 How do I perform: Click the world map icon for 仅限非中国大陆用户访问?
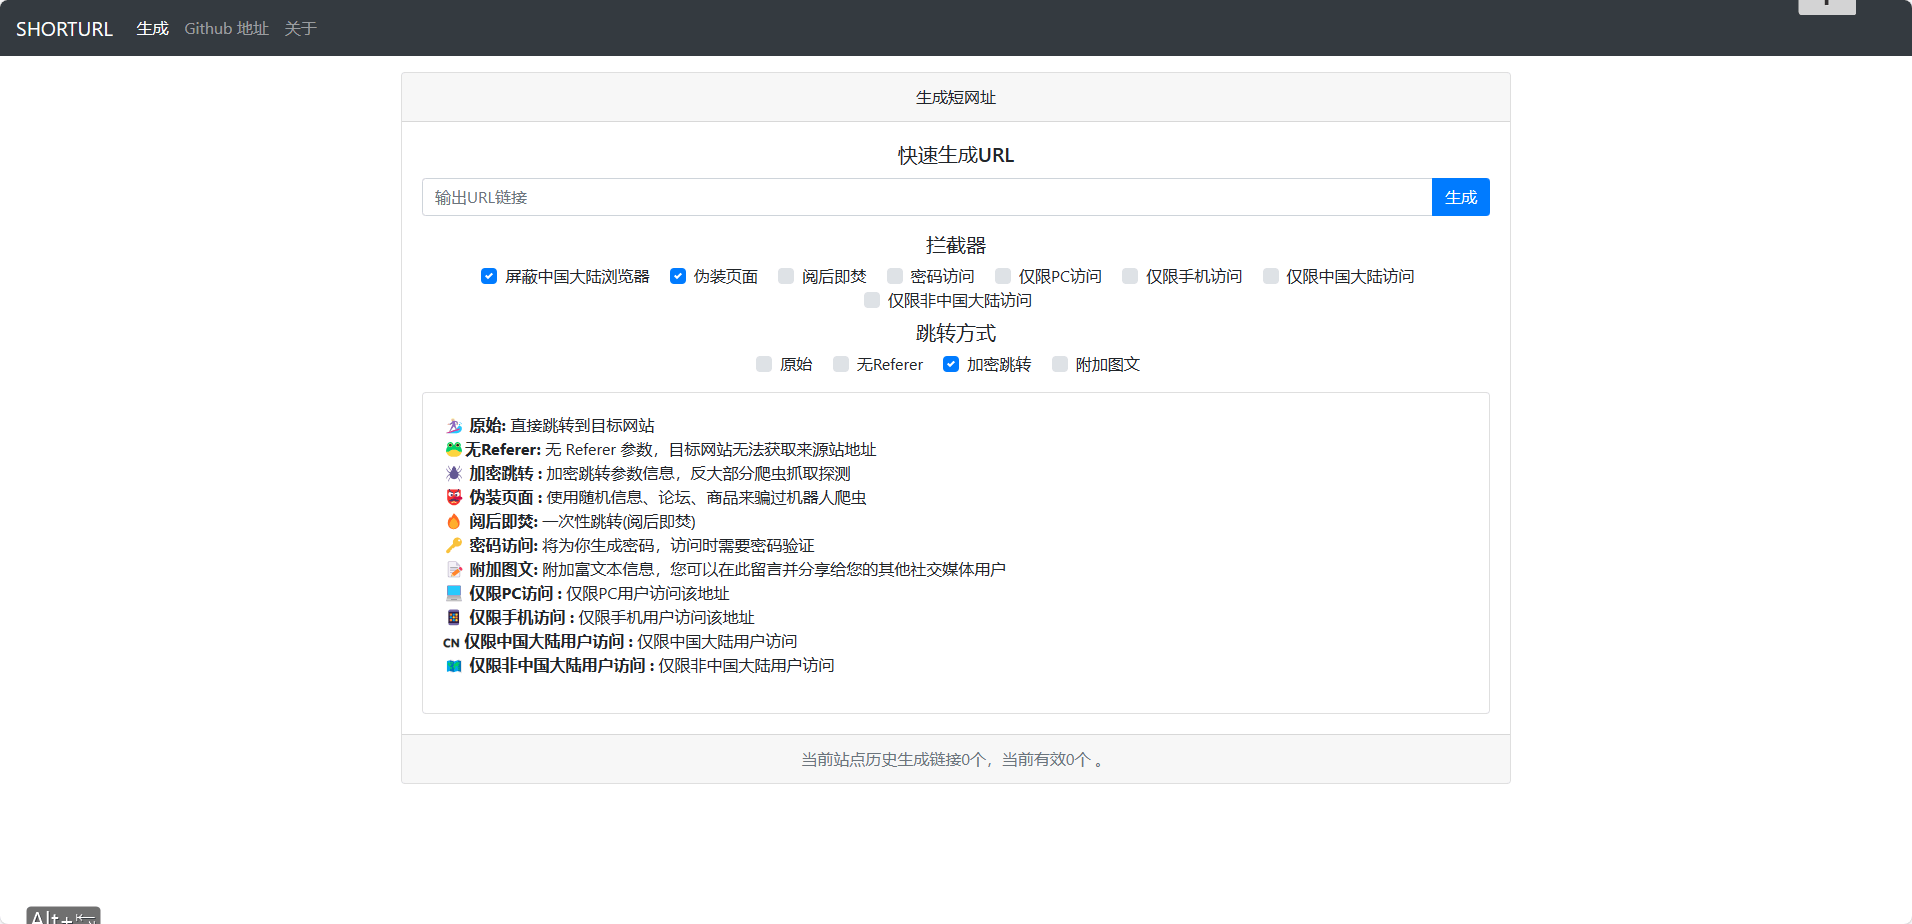pyautogui.click(x=453, y=664)
